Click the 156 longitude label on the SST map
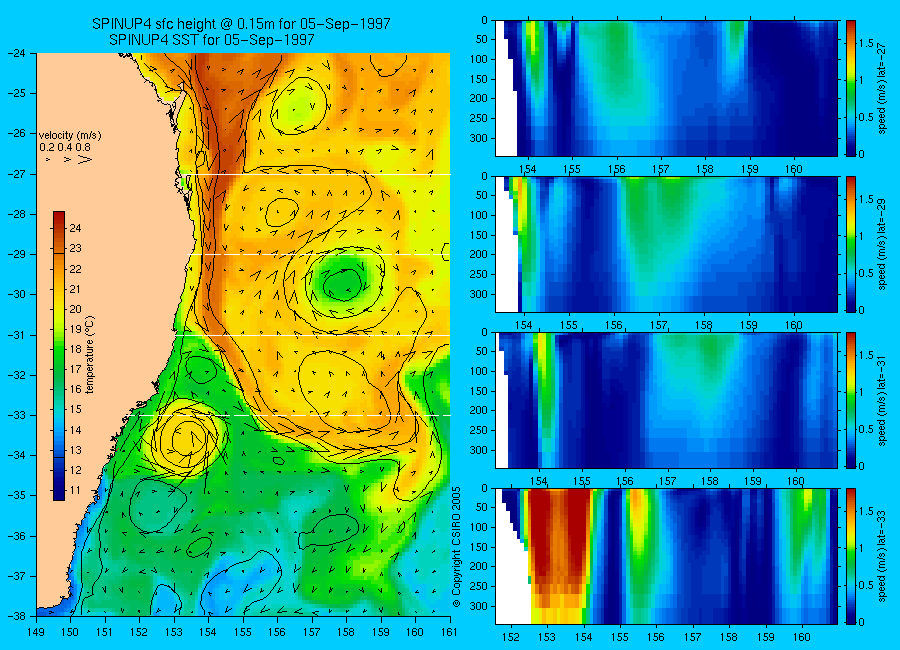 277,632
